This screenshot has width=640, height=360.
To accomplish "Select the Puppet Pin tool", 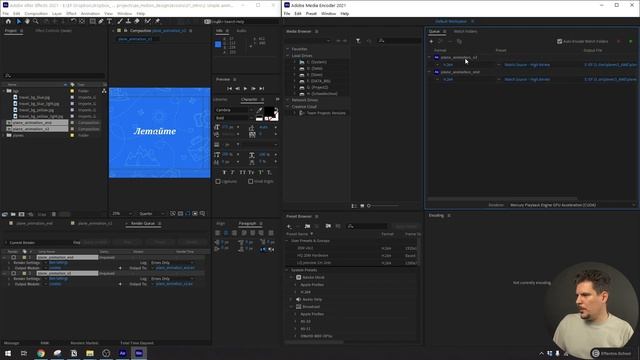I will pyautogui.click(x=158, y=21).
